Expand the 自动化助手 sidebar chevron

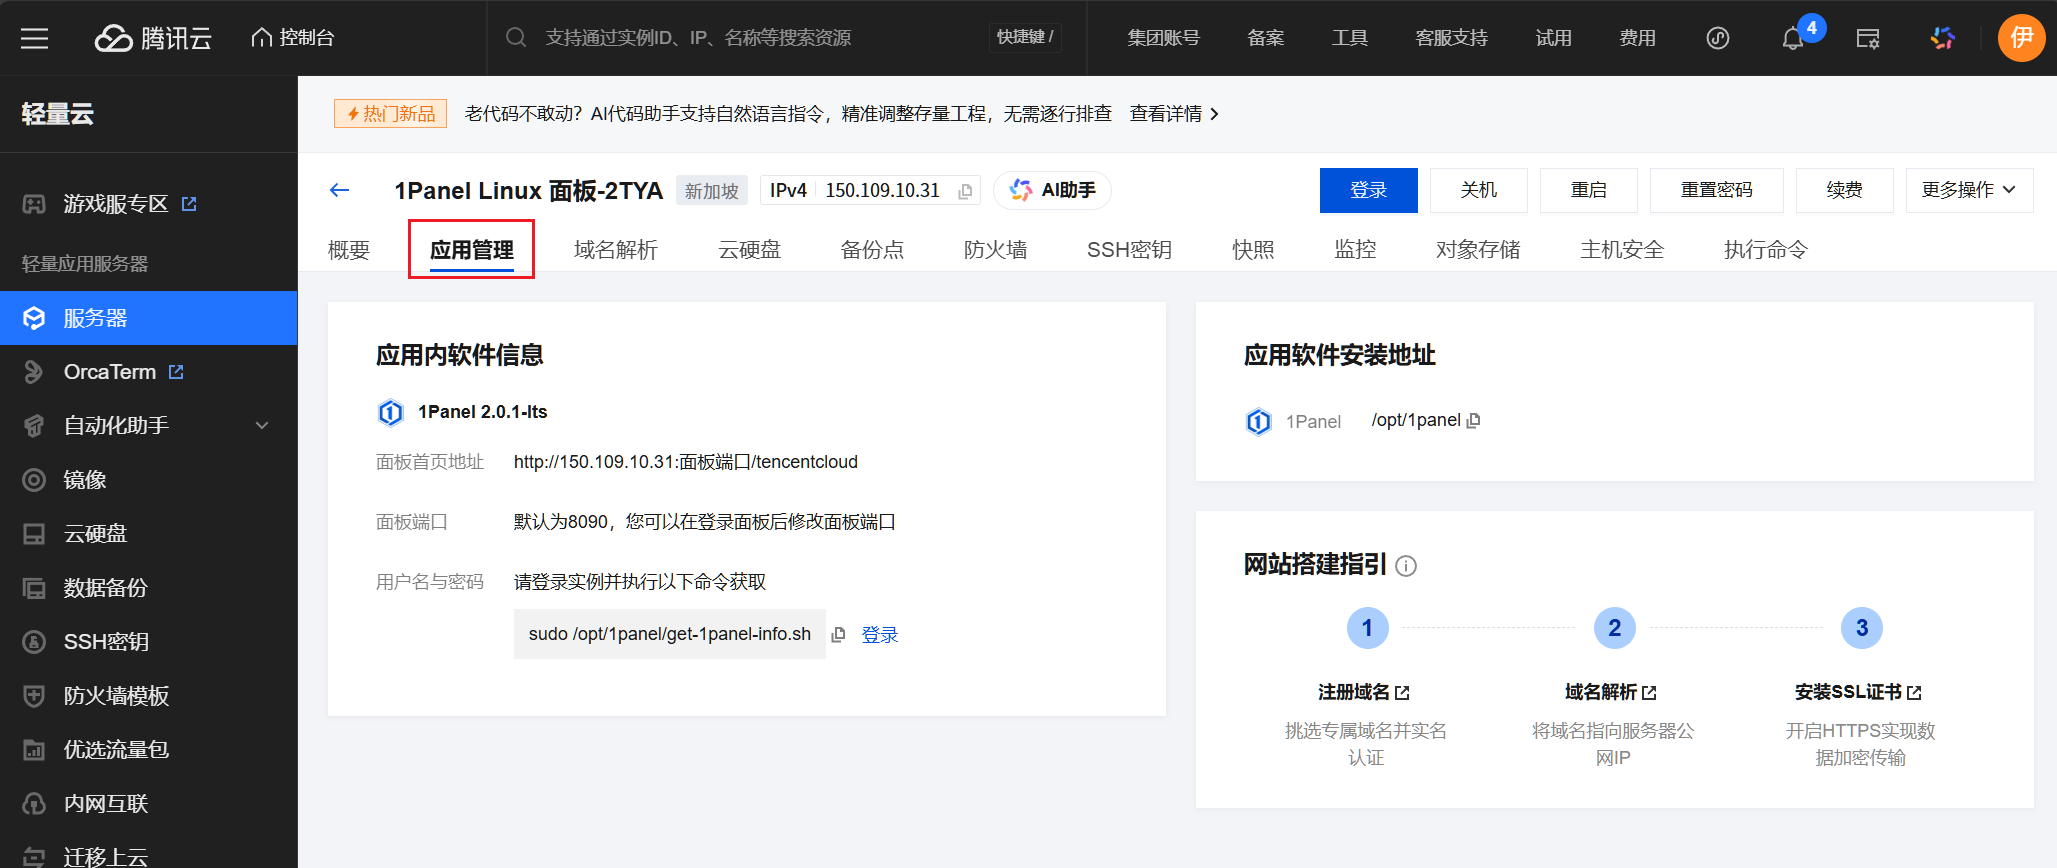(x=262, y=426)
